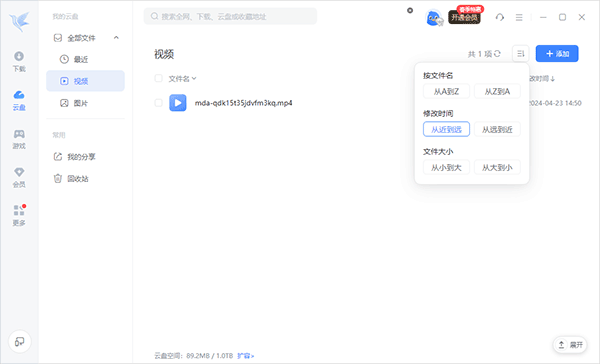
Task: Tick the select-all checkbox beside 文件名
Action: tap(158, 78)
